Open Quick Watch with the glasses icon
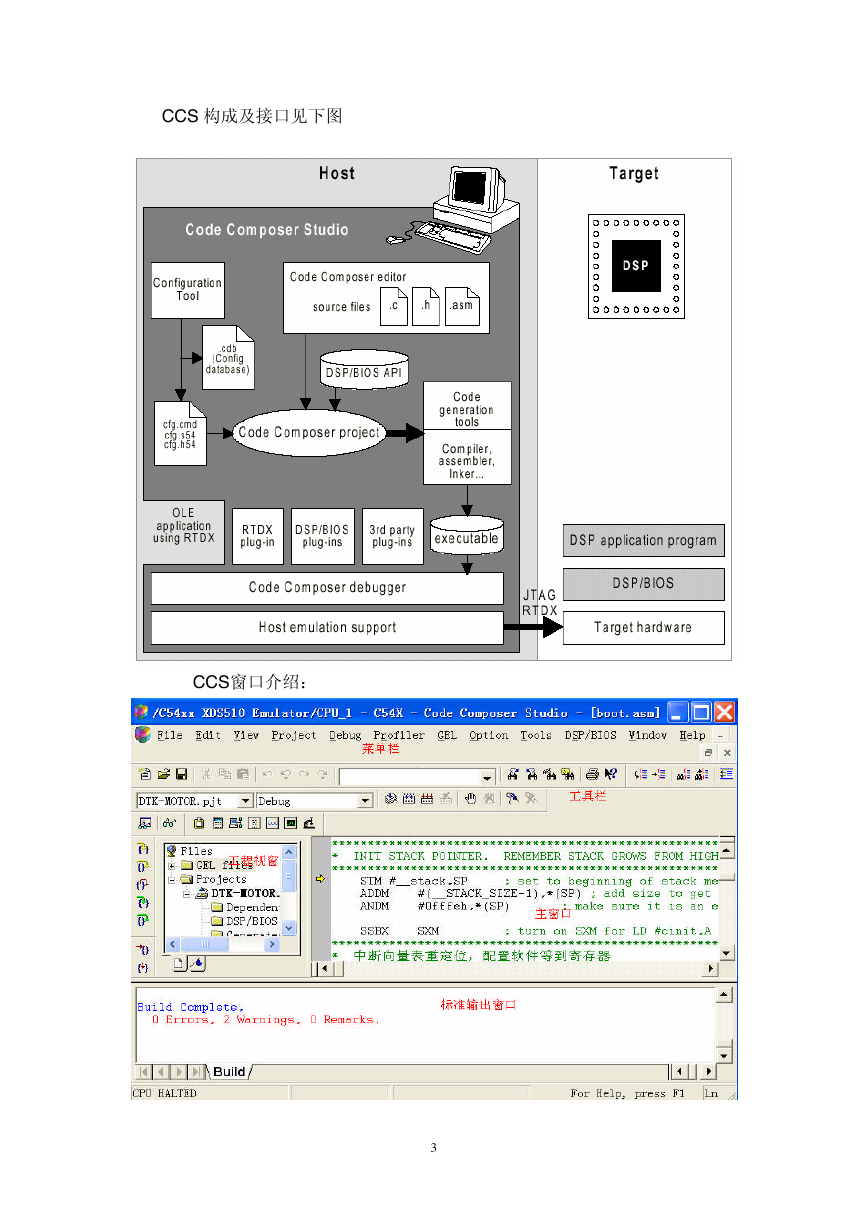Screen dimensions: 868x1228 tap(170, 823)
